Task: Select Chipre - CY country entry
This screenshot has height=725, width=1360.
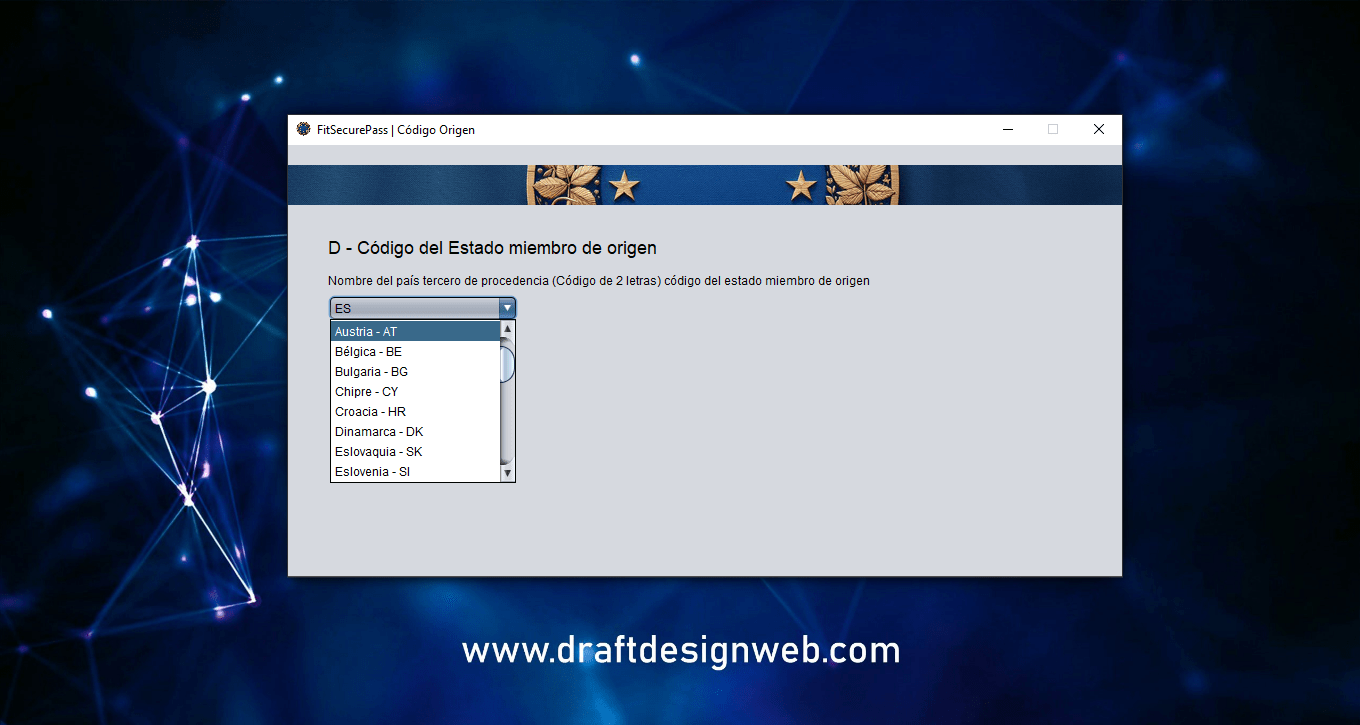Action: 414,391
